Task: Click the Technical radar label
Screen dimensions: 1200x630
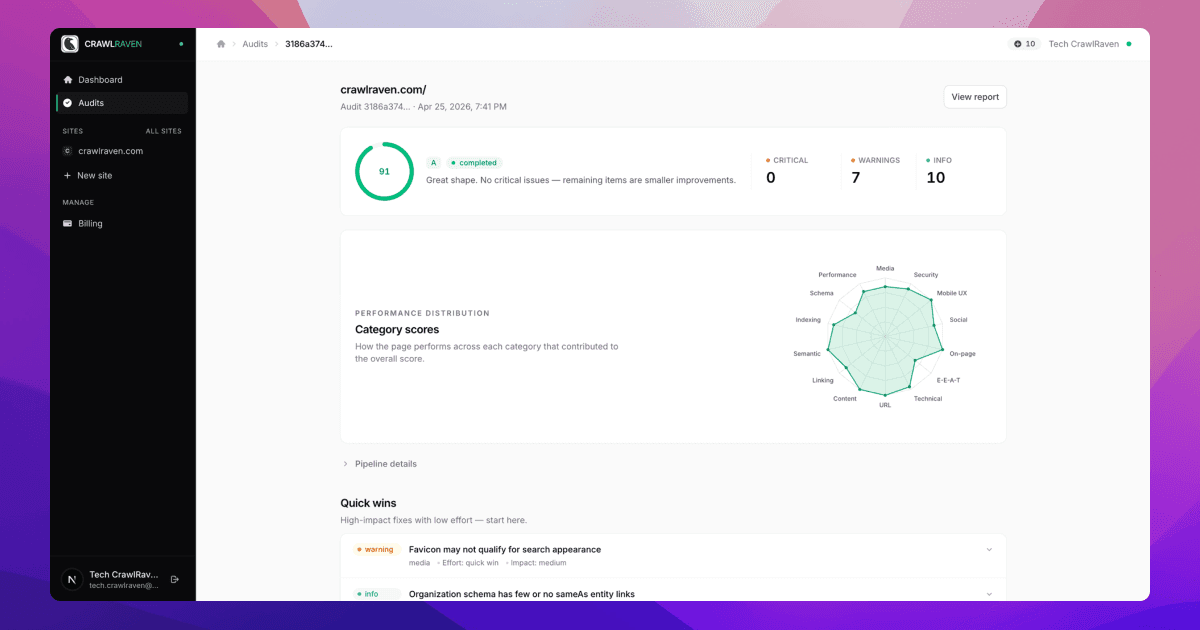Action: point(928,398)
